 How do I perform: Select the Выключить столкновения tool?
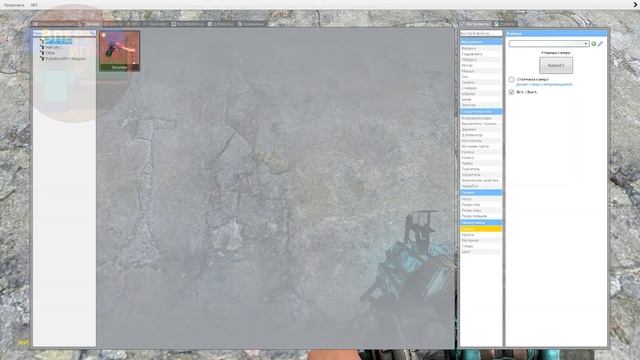click(481, 124)
